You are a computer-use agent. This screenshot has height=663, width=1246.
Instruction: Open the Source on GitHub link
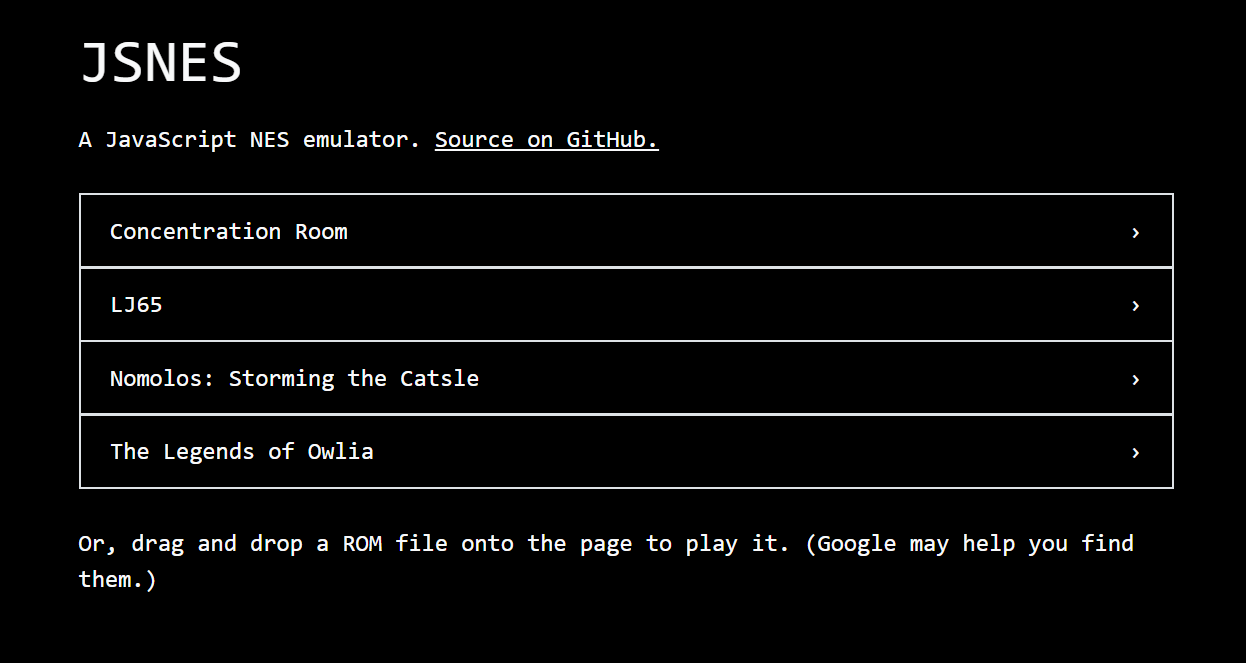(546, 140)
